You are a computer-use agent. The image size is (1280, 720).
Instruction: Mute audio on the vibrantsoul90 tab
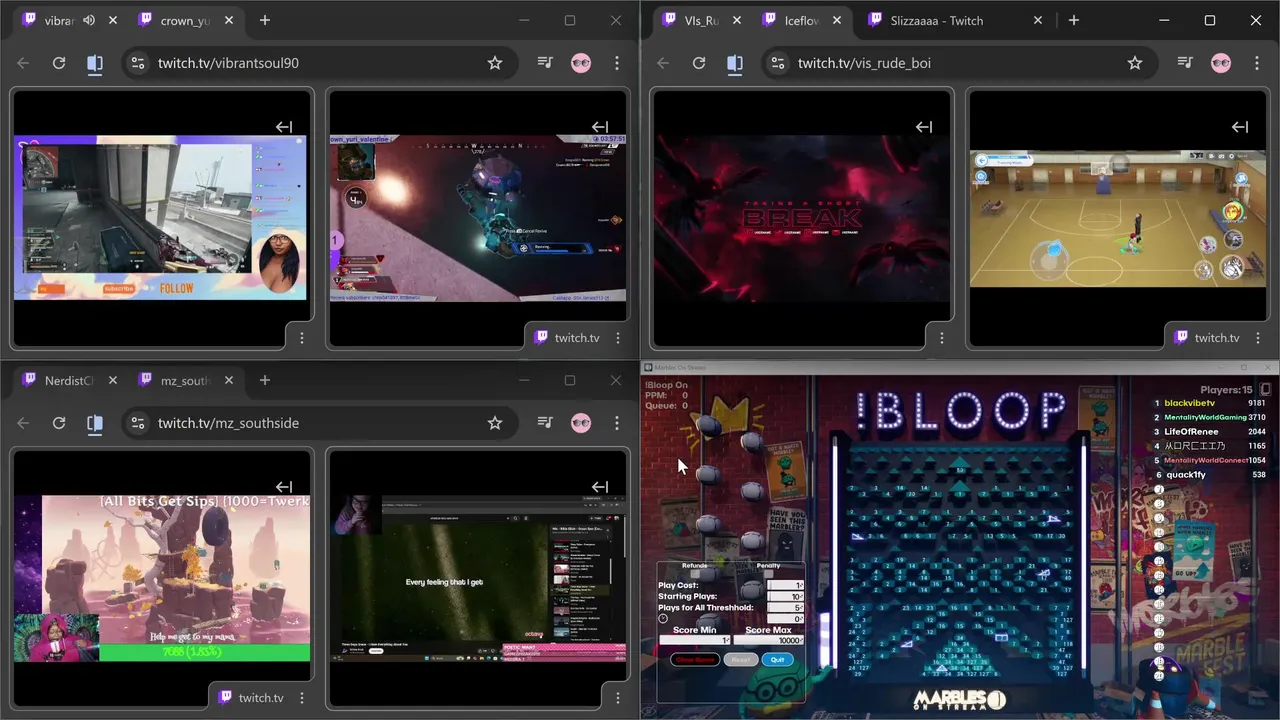click(x=89, y=20)
